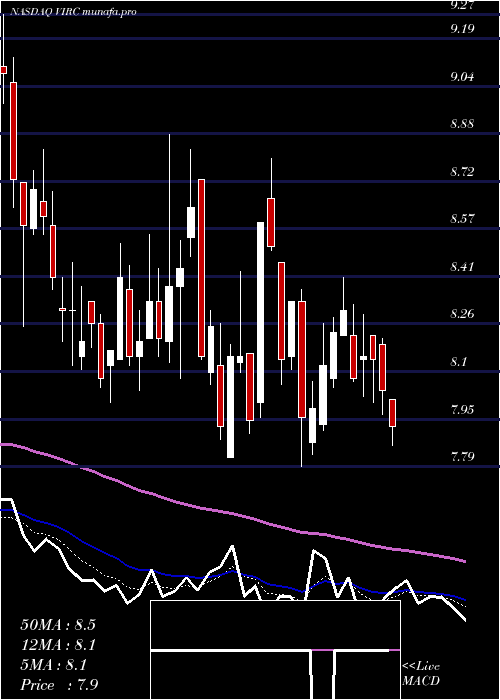Select the 9.19 price axis label
Screen dimensions: 500x700
click(462, 29)
